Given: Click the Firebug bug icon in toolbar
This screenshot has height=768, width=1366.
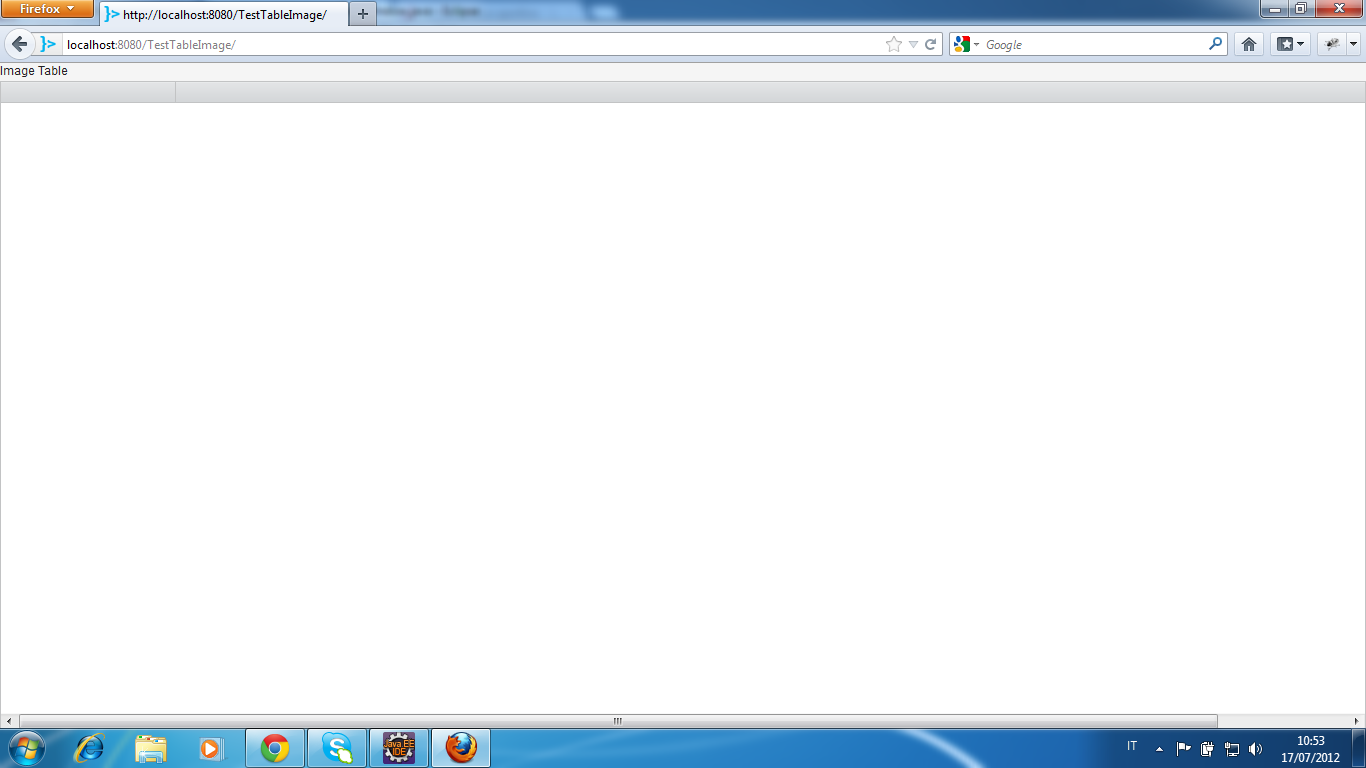Looking at the screenshot, I should (x=1331, y=44).
